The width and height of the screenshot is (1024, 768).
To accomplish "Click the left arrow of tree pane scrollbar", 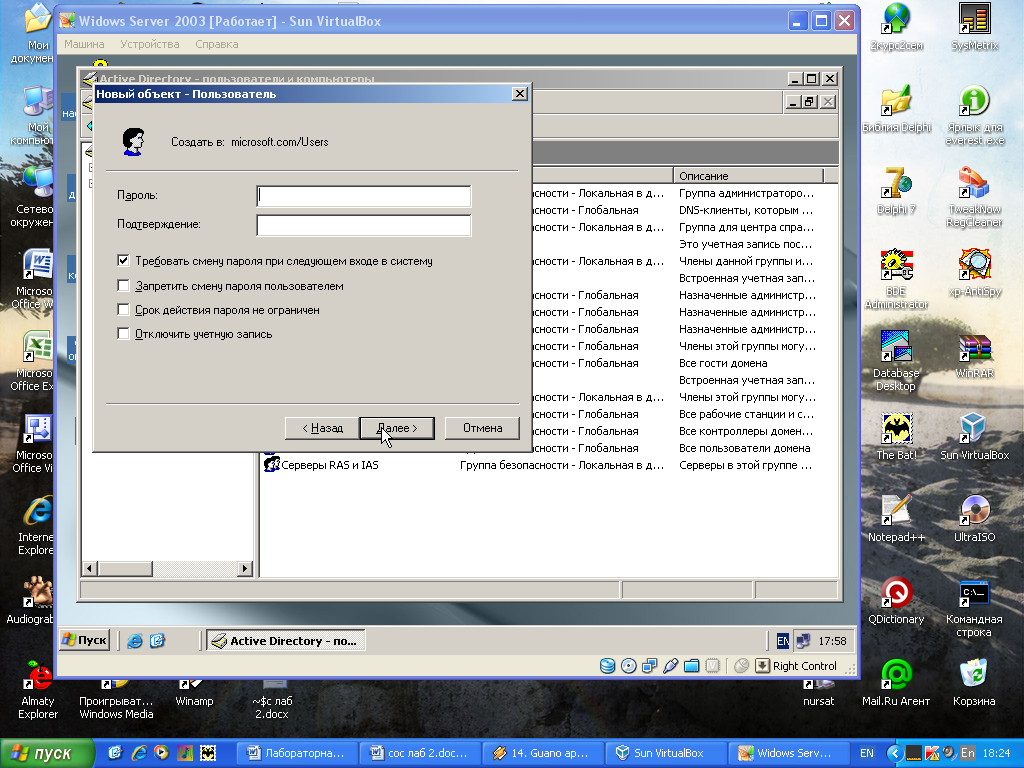I will pyautogui.click(x=90, y=568).
